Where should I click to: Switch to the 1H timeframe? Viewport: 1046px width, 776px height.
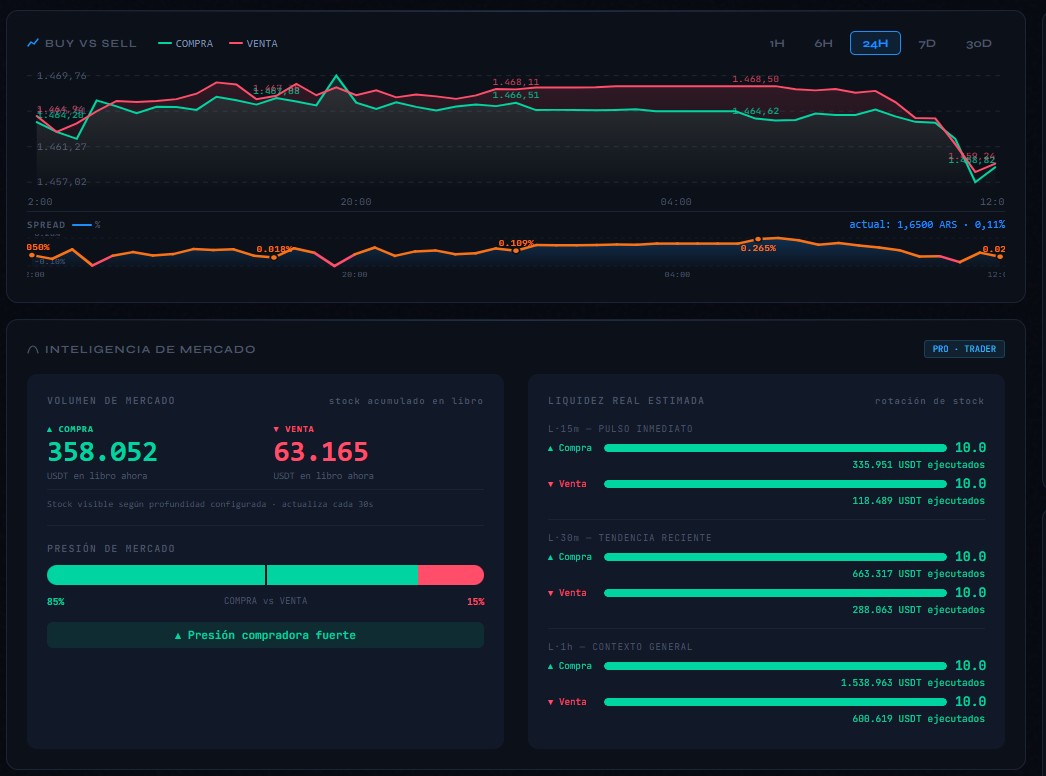778,42
